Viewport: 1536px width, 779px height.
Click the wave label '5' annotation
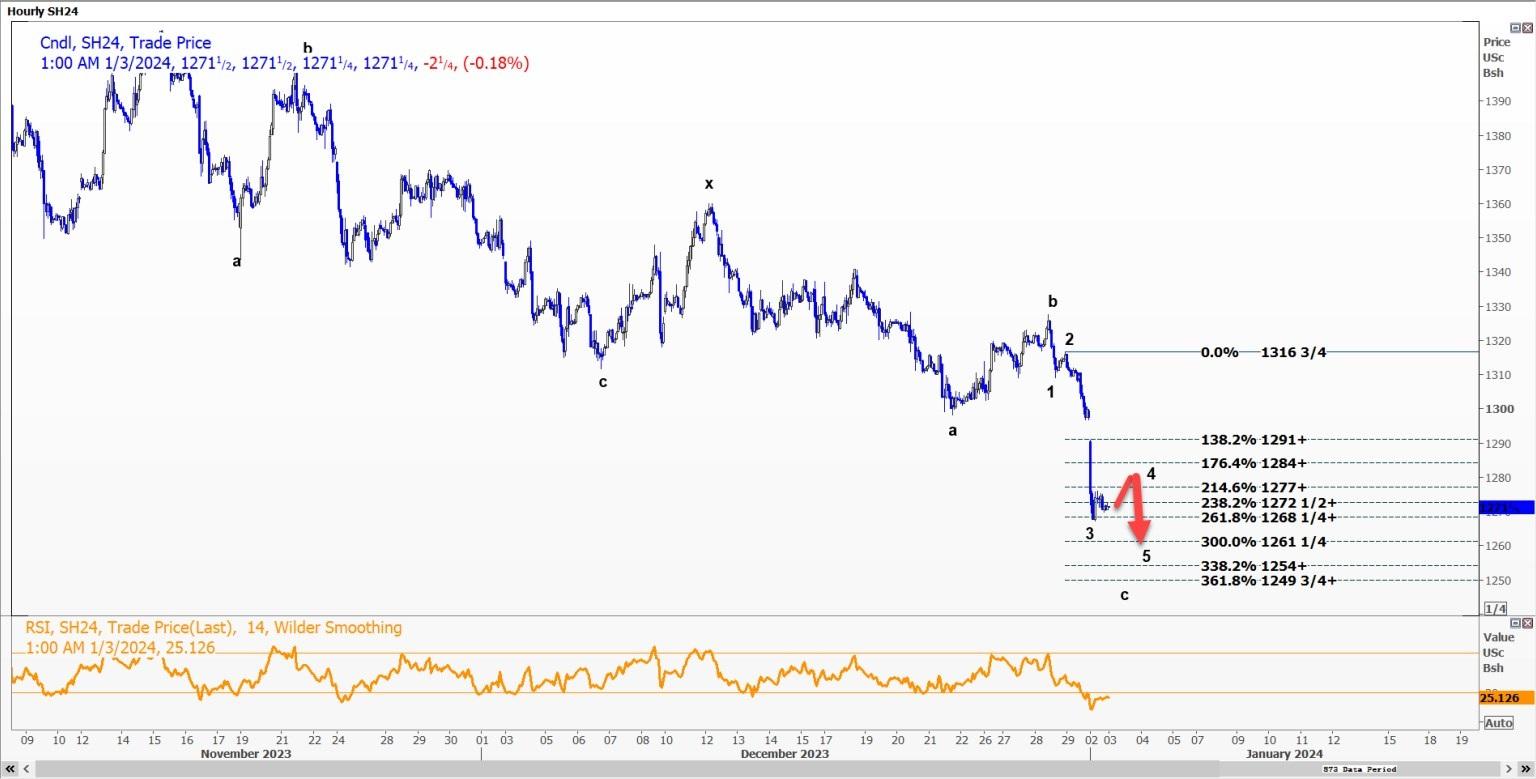[1147, 556]
